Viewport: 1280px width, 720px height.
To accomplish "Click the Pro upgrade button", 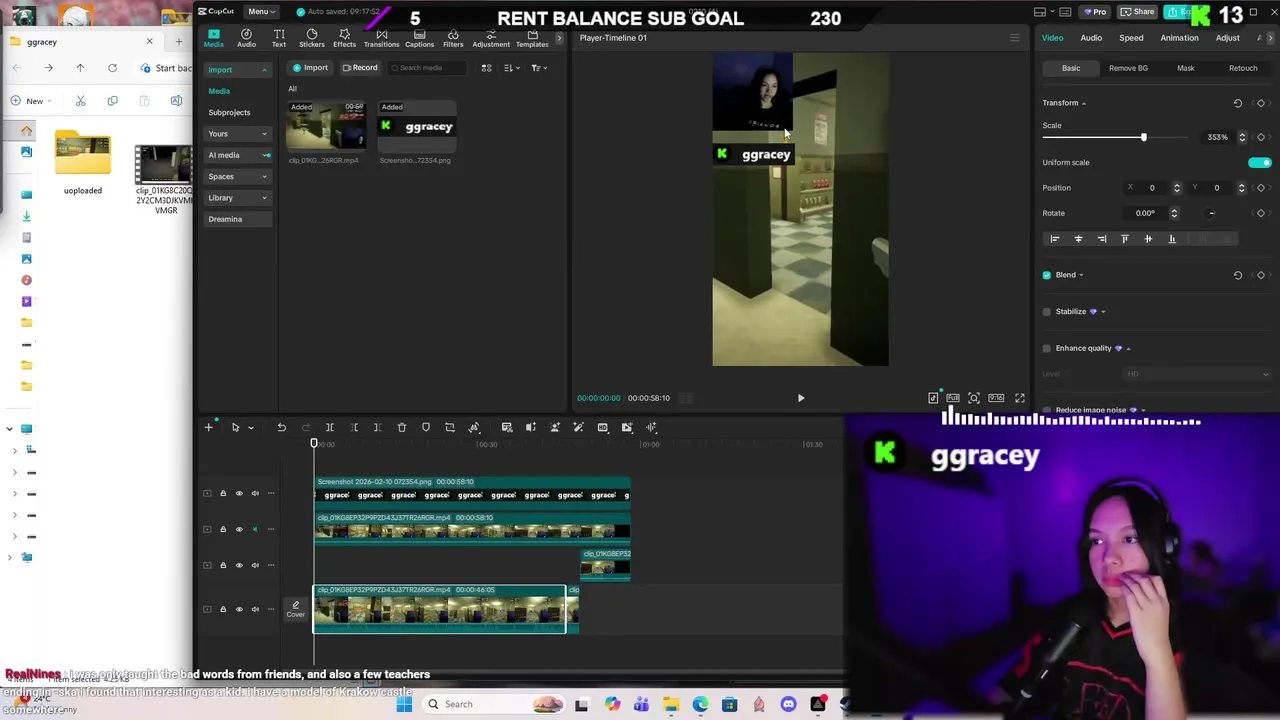I will (1095, 12).
